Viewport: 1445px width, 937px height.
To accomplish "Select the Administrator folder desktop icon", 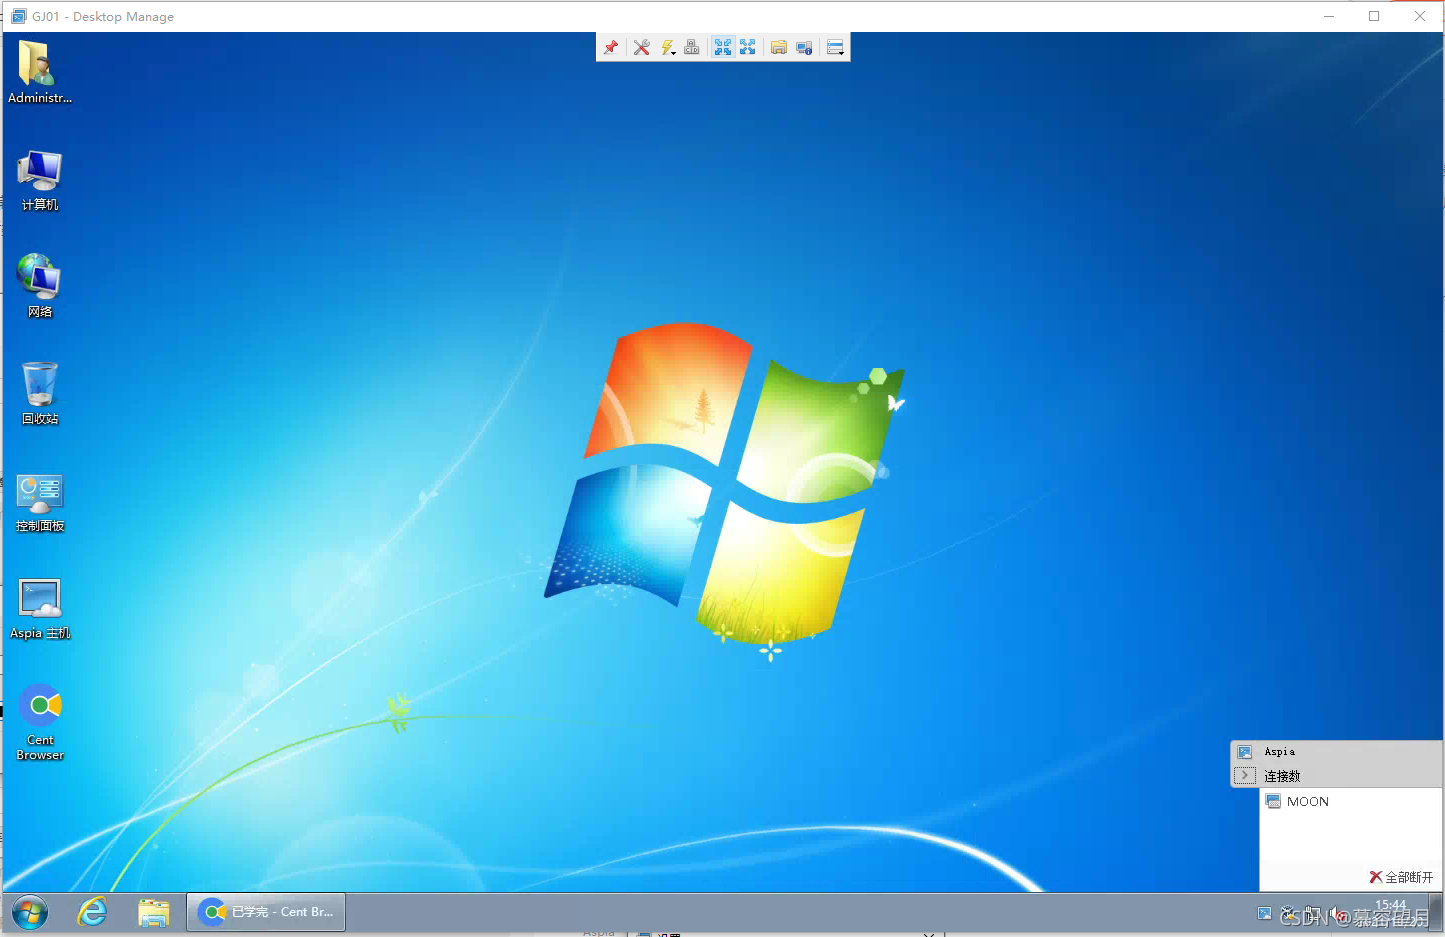I will pos(40,72).
